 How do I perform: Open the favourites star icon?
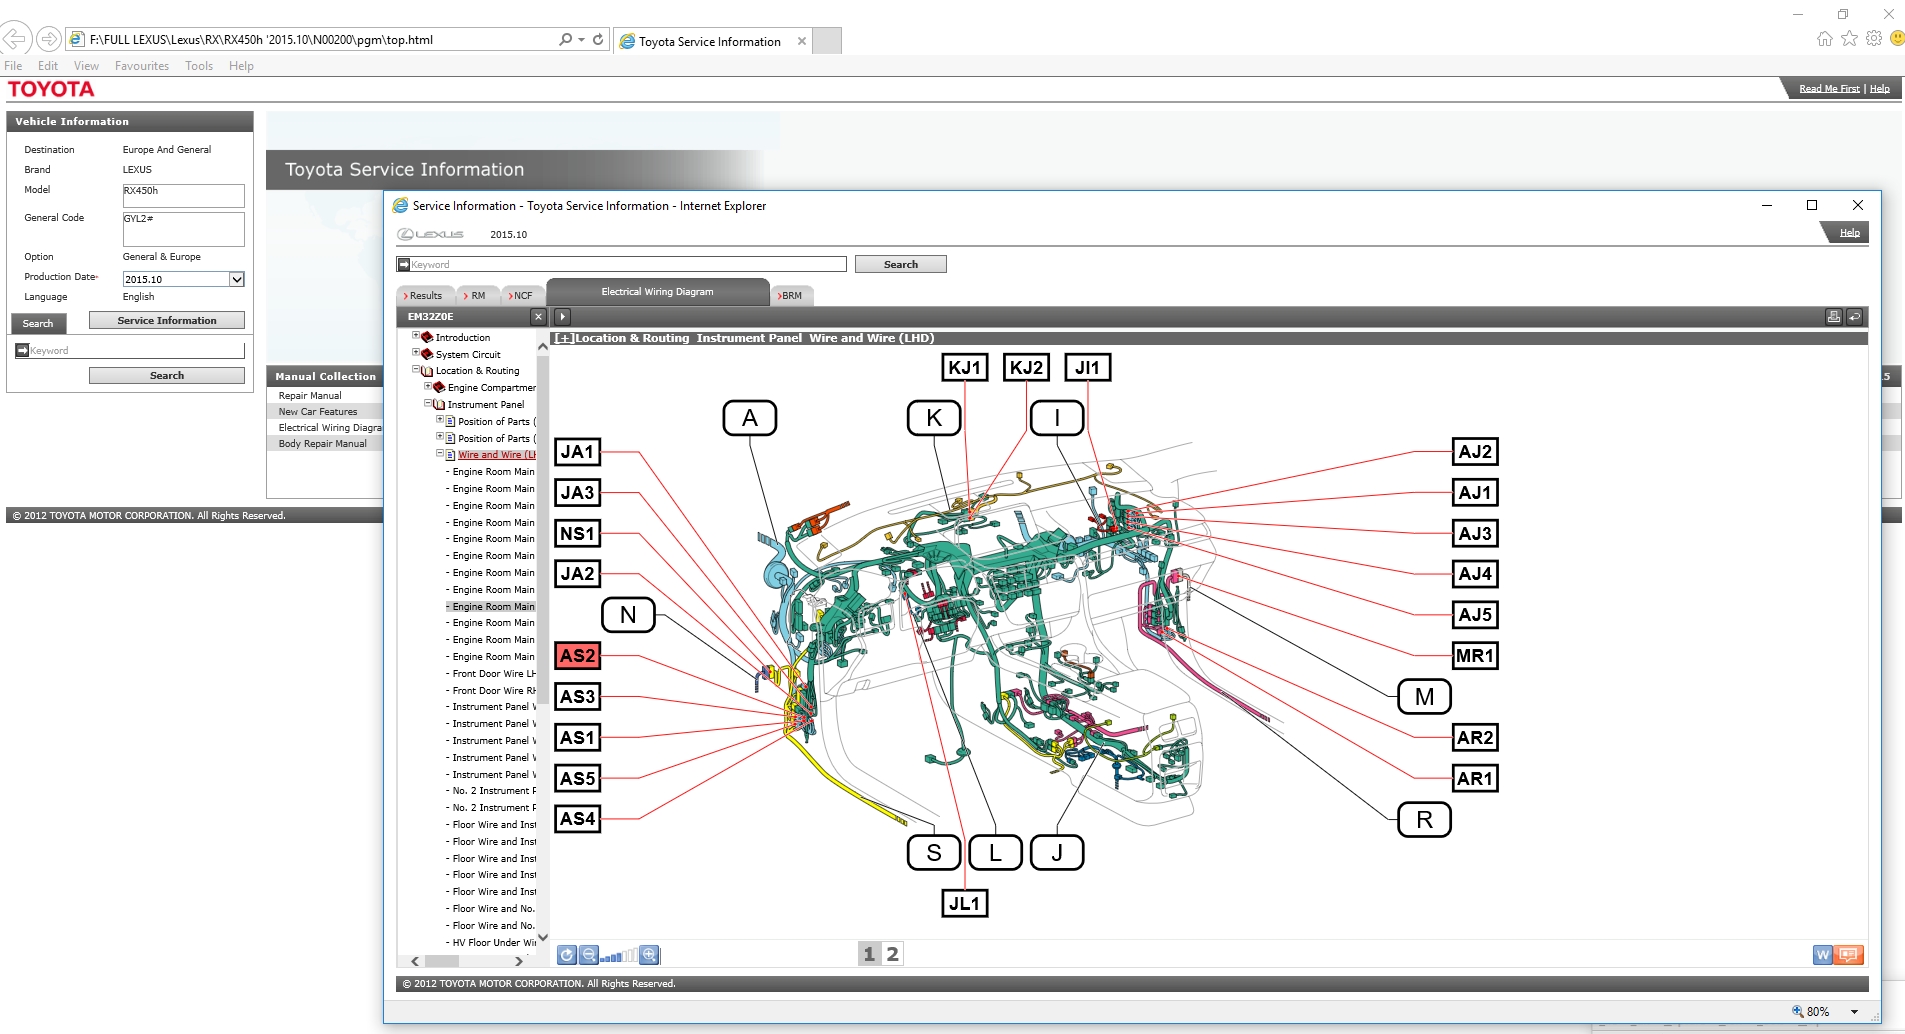tap(1850, 39)
